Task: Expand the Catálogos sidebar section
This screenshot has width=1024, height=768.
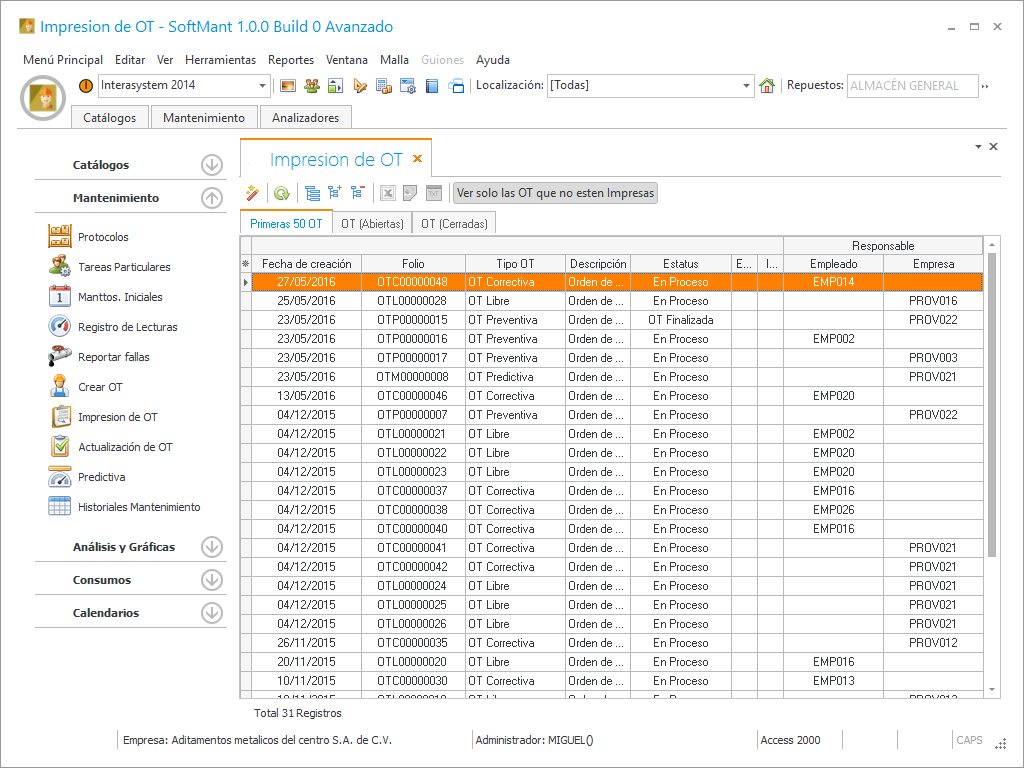Action: point(211,165)
